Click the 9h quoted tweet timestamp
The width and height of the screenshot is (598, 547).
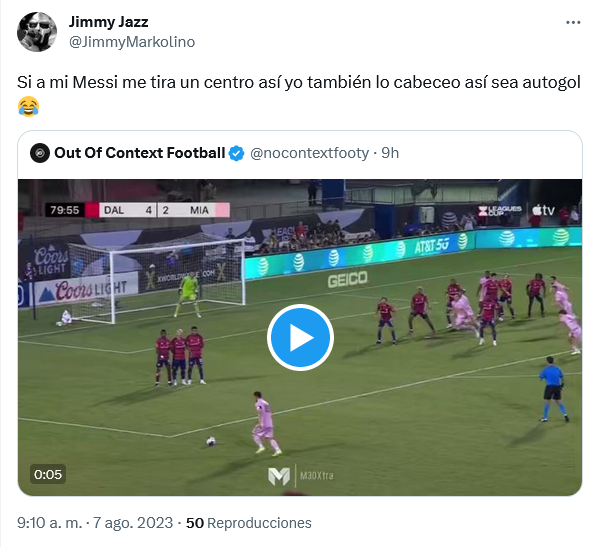pos(390,153)
